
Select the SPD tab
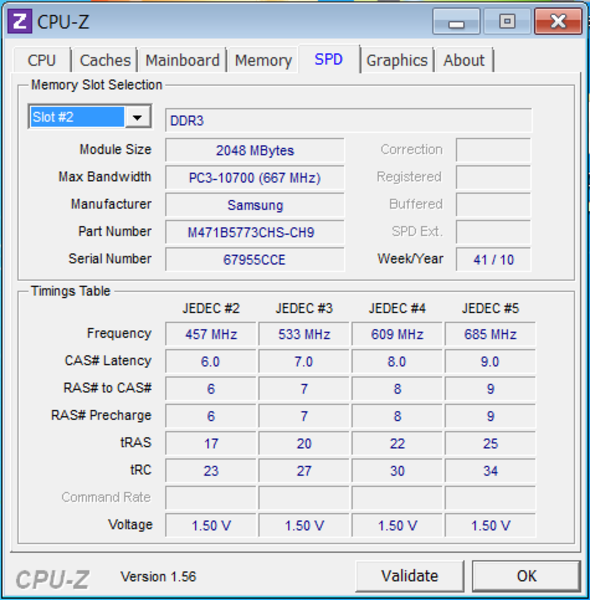[329, 59]
